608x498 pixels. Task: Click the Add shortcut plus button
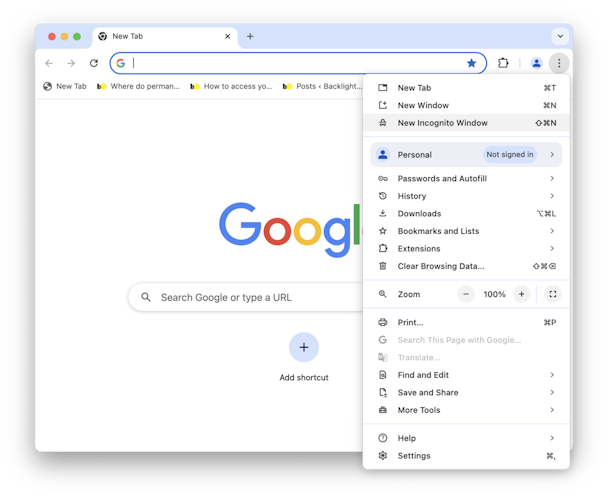[x=304, y=347]
